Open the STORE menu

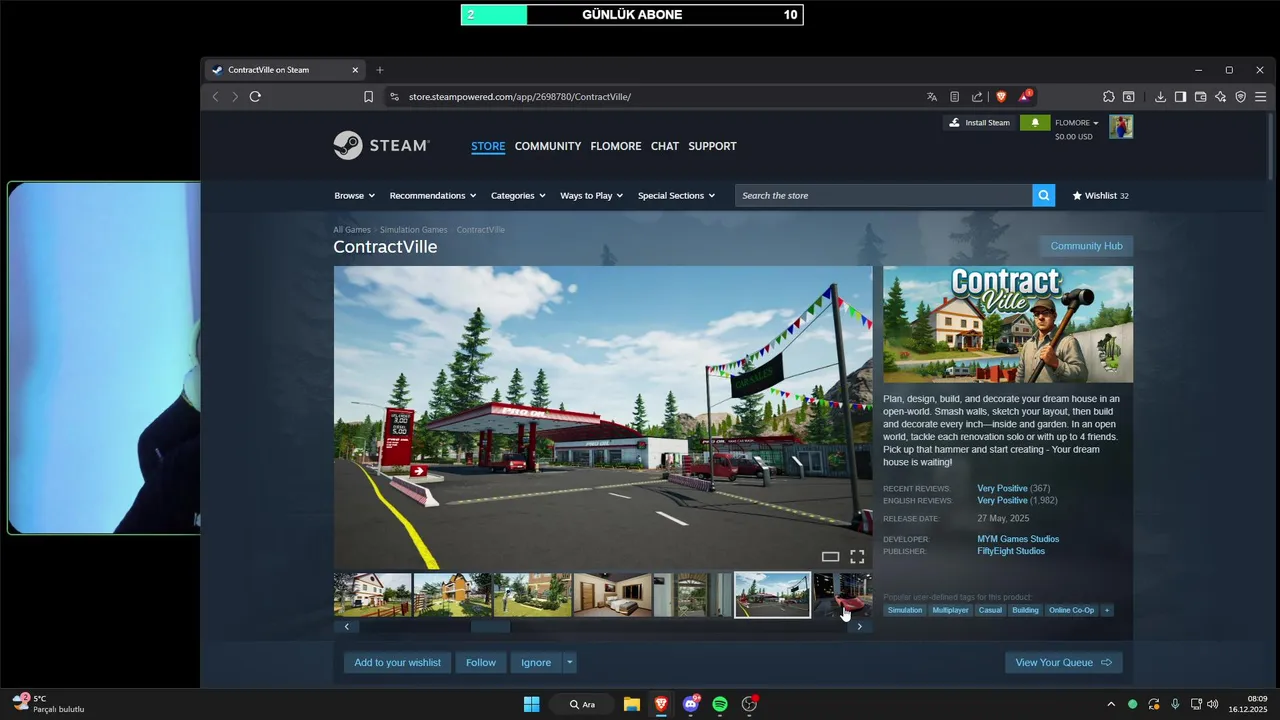tap(488, 146)
